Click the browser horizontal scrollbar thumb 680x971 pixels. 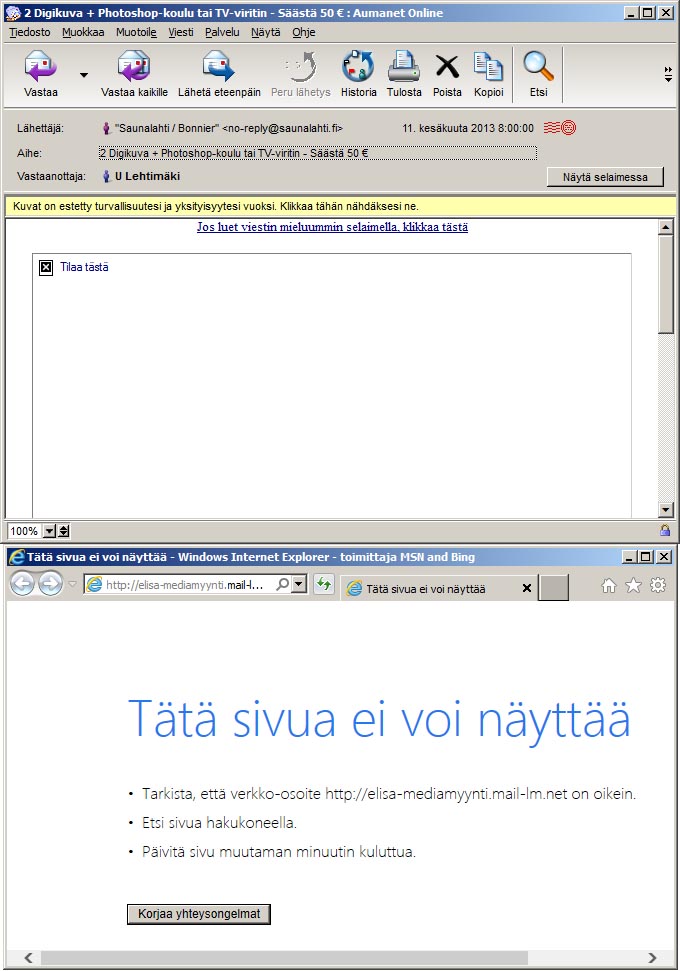coord(284,958)
